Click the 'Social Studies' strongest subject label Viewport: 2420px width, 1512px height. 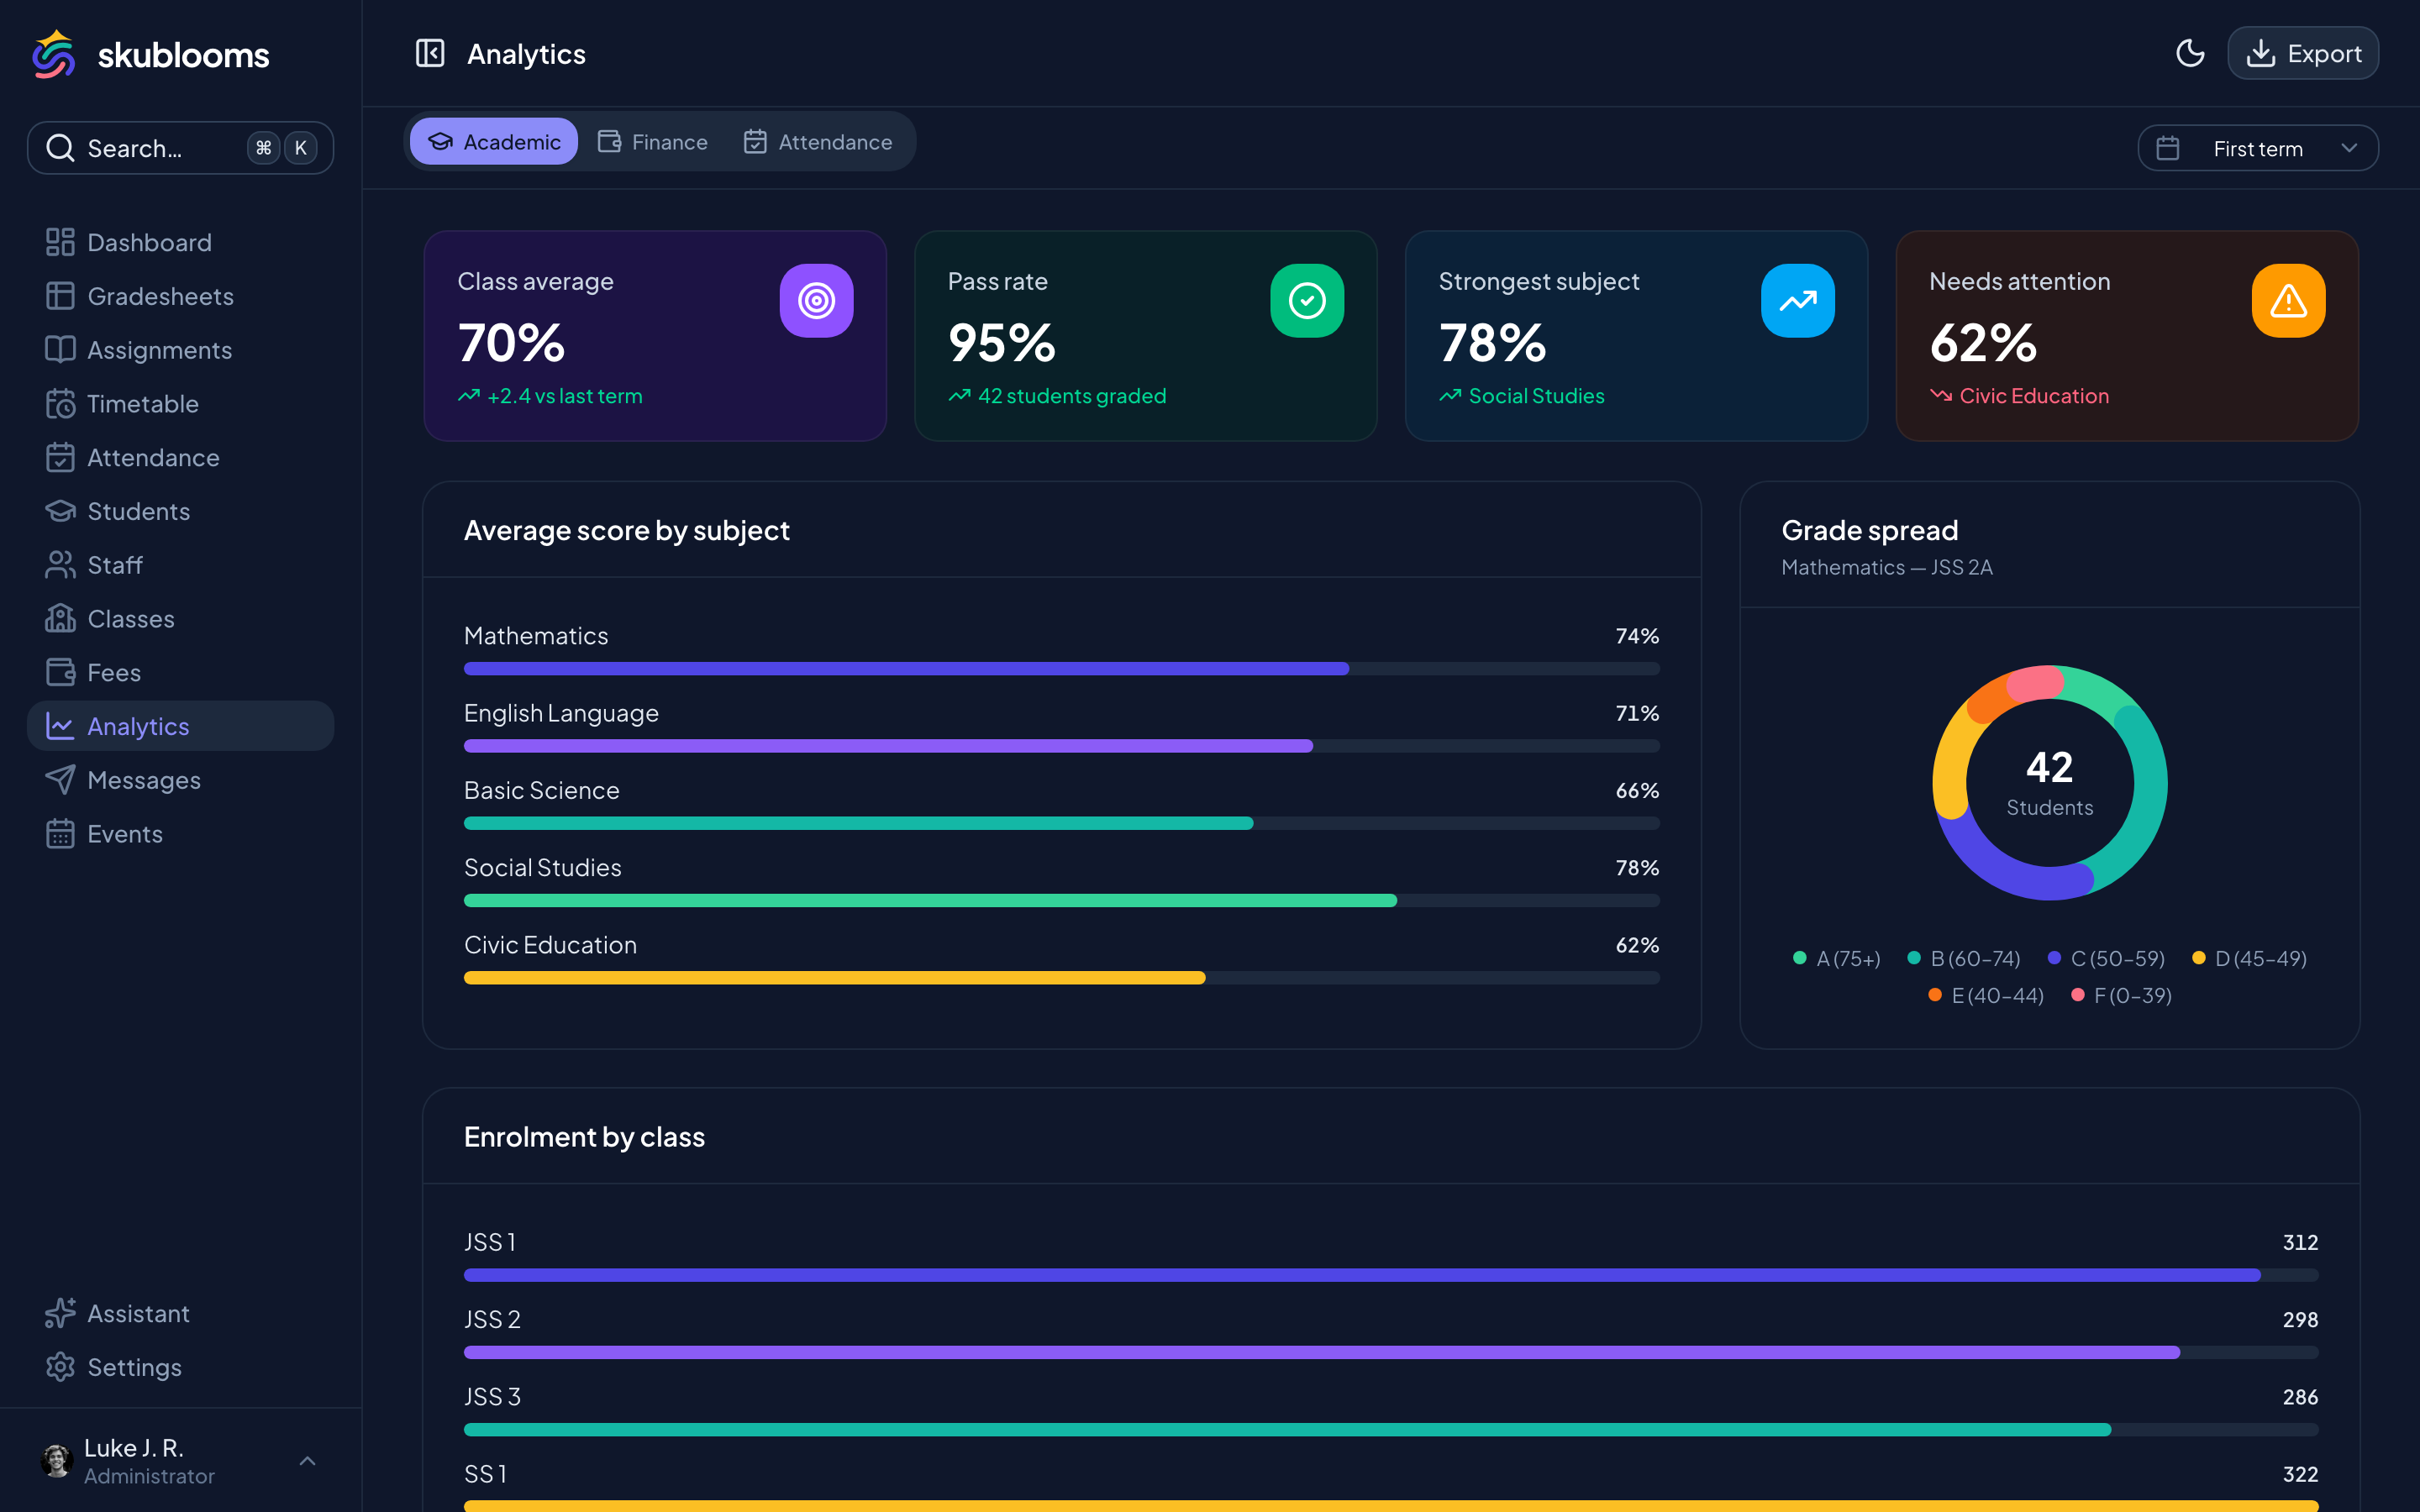[1536, 396]
